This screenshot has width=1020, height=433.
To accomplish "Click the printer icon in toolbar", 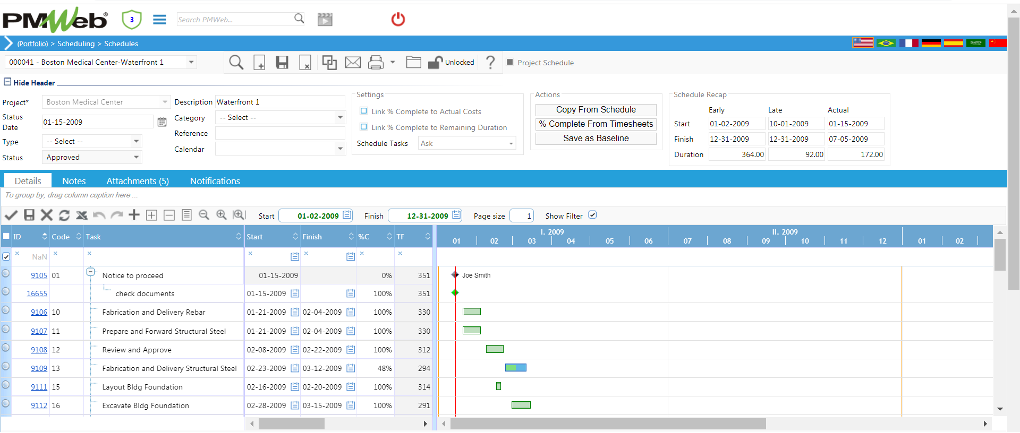I will pyautogui.click(x=375, y=62).
